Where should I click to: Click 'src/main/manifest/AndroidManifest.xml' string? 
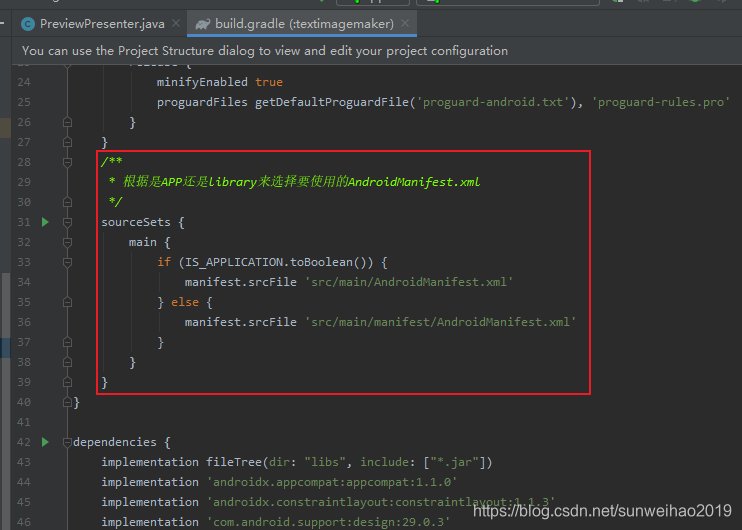click(x=440, y=322)
